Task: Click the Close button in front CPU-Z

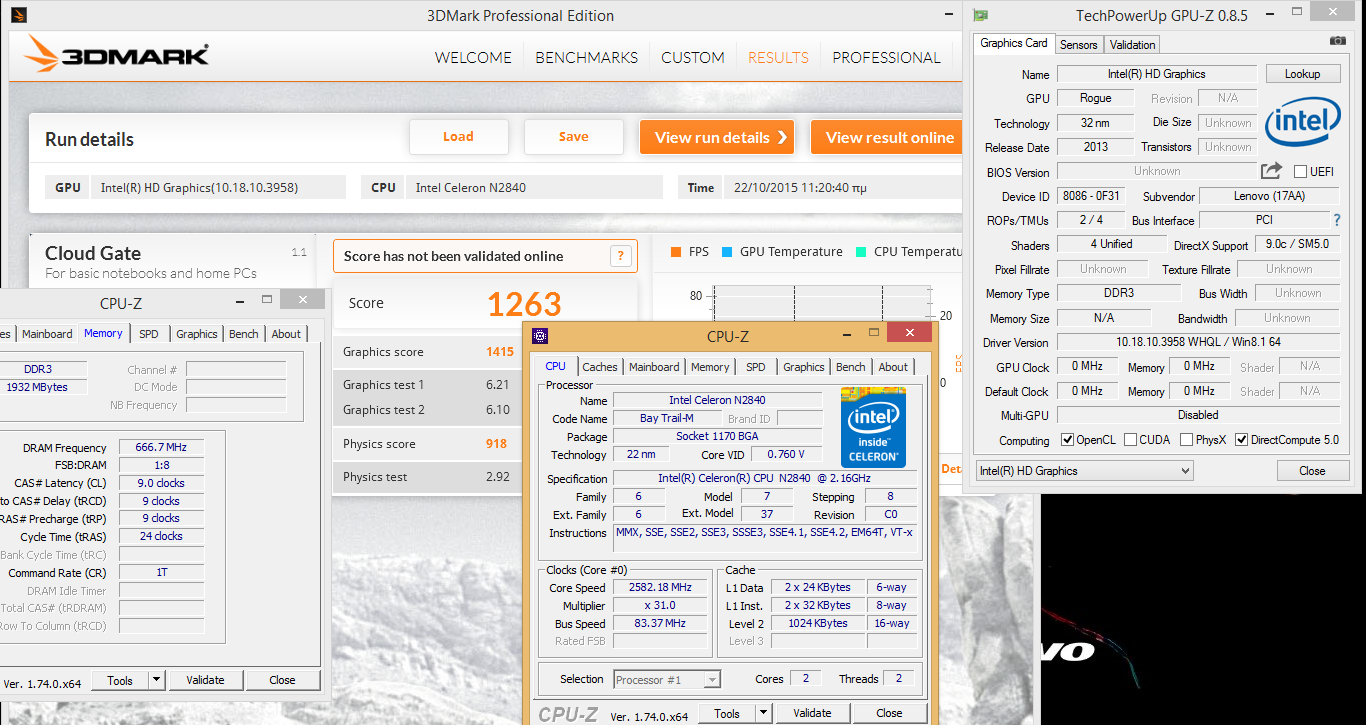Action: click(889, 713)
